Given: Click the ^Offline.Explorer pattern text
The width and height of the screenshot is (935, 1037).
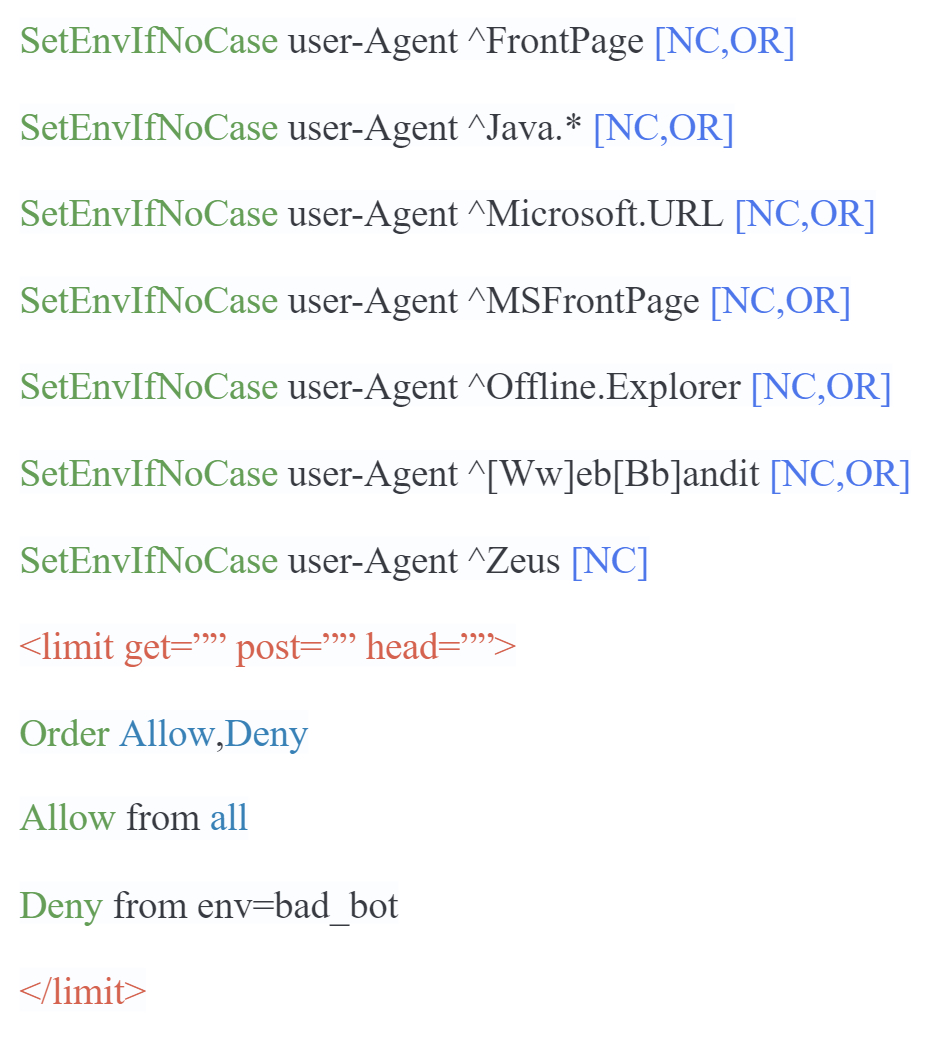Looking at the screenshot, I should [604, 387].
